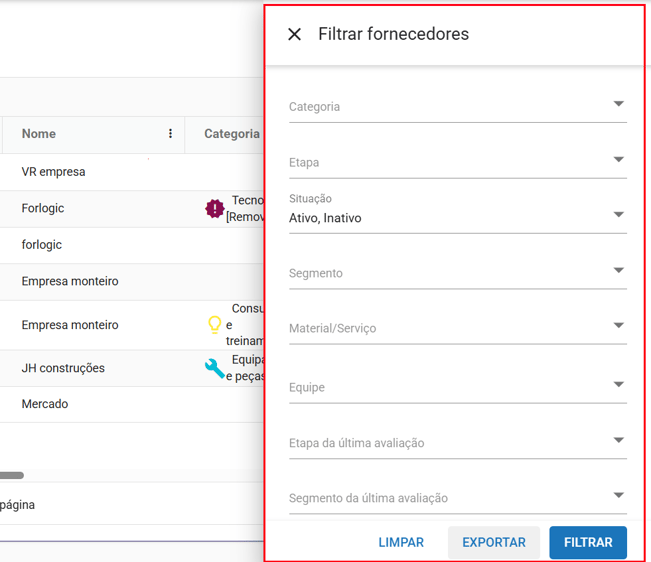The width and height of the screenshot is (651, 562).
Task: Click the EXPORTAR button
Action: click(x=494, y=542)
